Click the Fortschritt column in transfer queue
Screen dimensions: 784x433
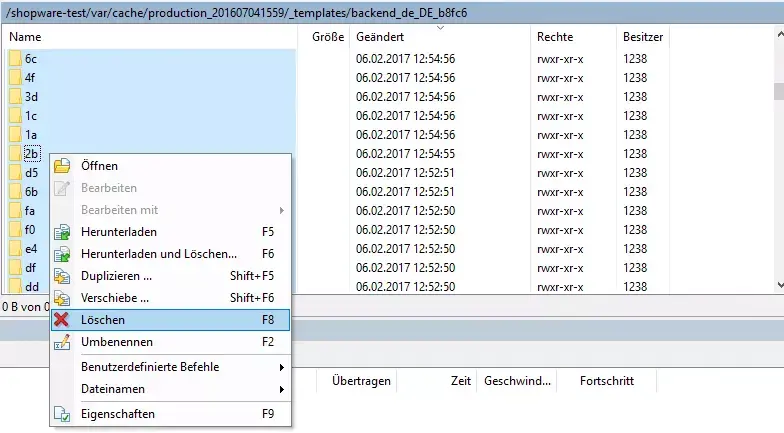[x=609, y=381]
